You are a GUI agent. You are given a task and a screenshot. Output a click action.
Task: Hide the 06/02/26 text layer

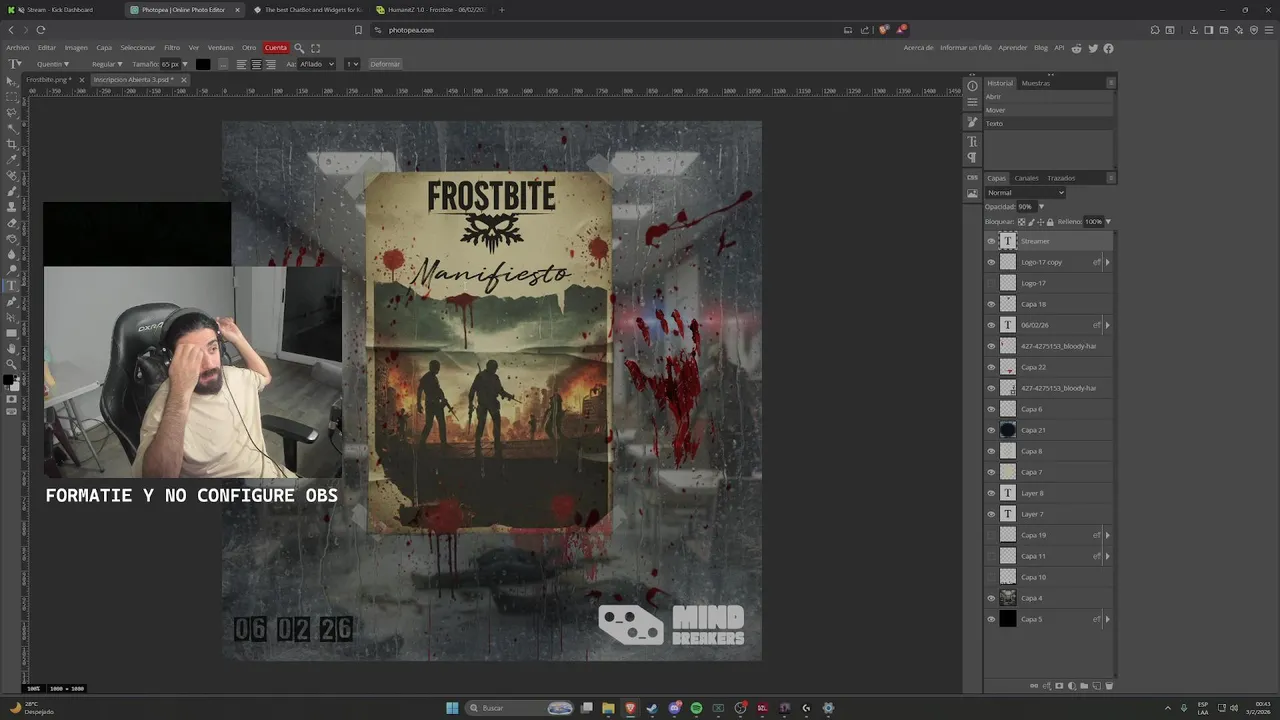click(991, 325)
